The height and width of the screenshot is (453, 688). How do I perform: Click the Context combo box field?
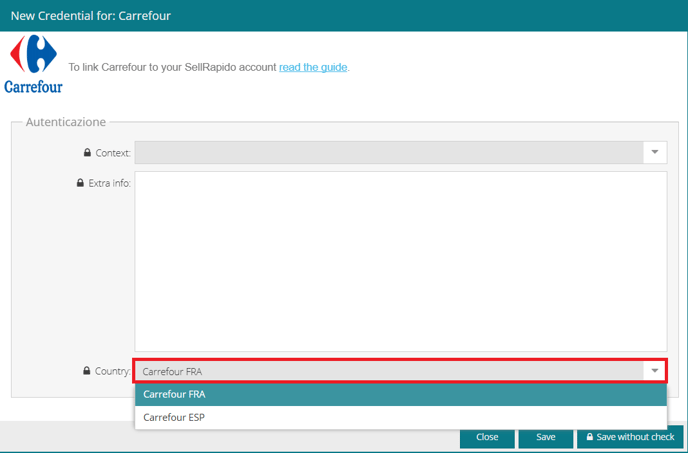[x=401, y=152]
